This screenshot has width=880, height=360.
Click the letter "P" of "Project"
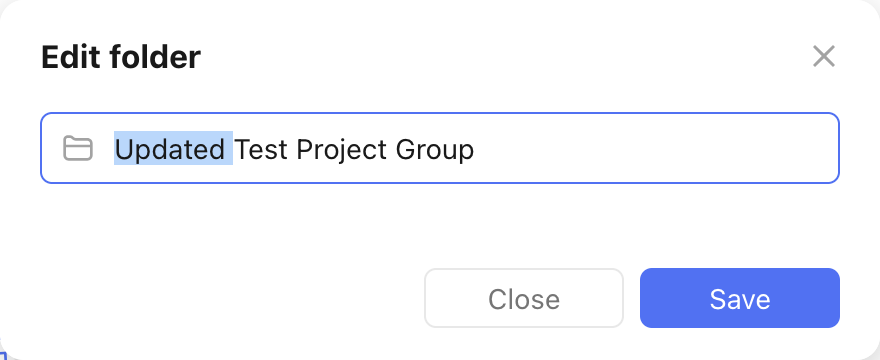click(304, 149)
